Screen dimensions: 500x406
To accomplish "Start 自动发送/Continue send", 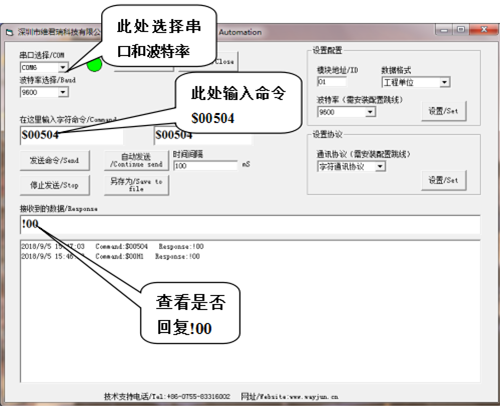I will pyautogui.click(x=136, y=160).
